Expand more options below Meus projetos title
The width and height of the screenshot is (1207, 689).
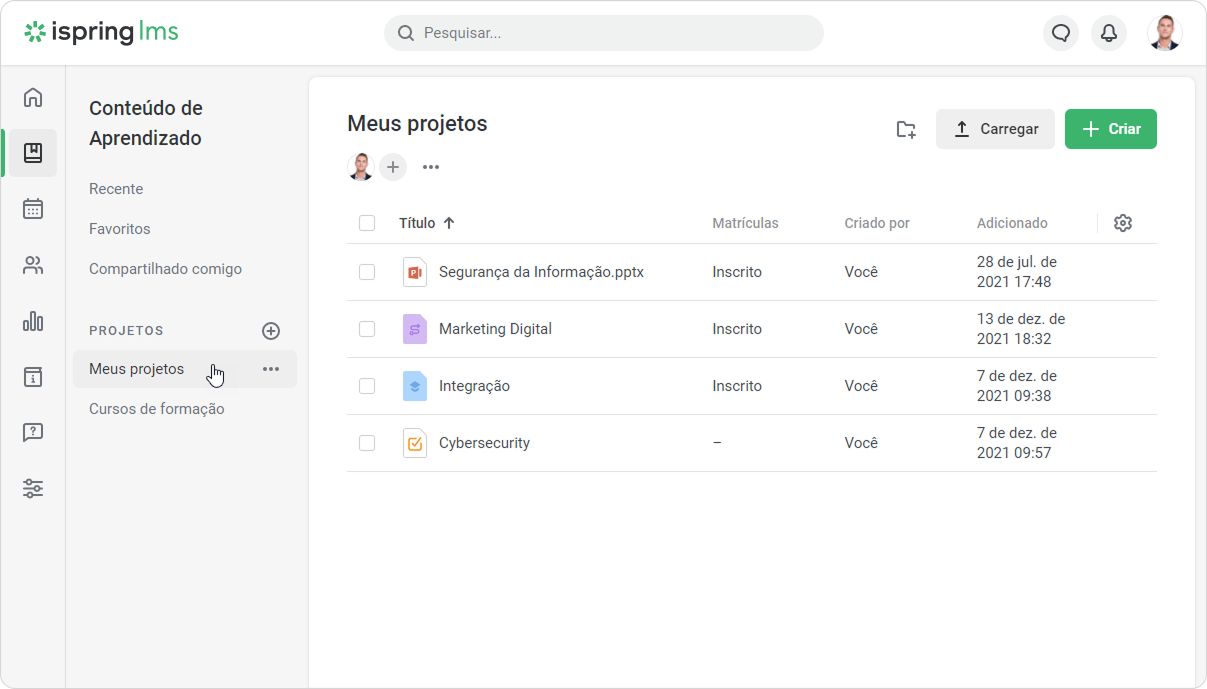(x=431, y=167)
